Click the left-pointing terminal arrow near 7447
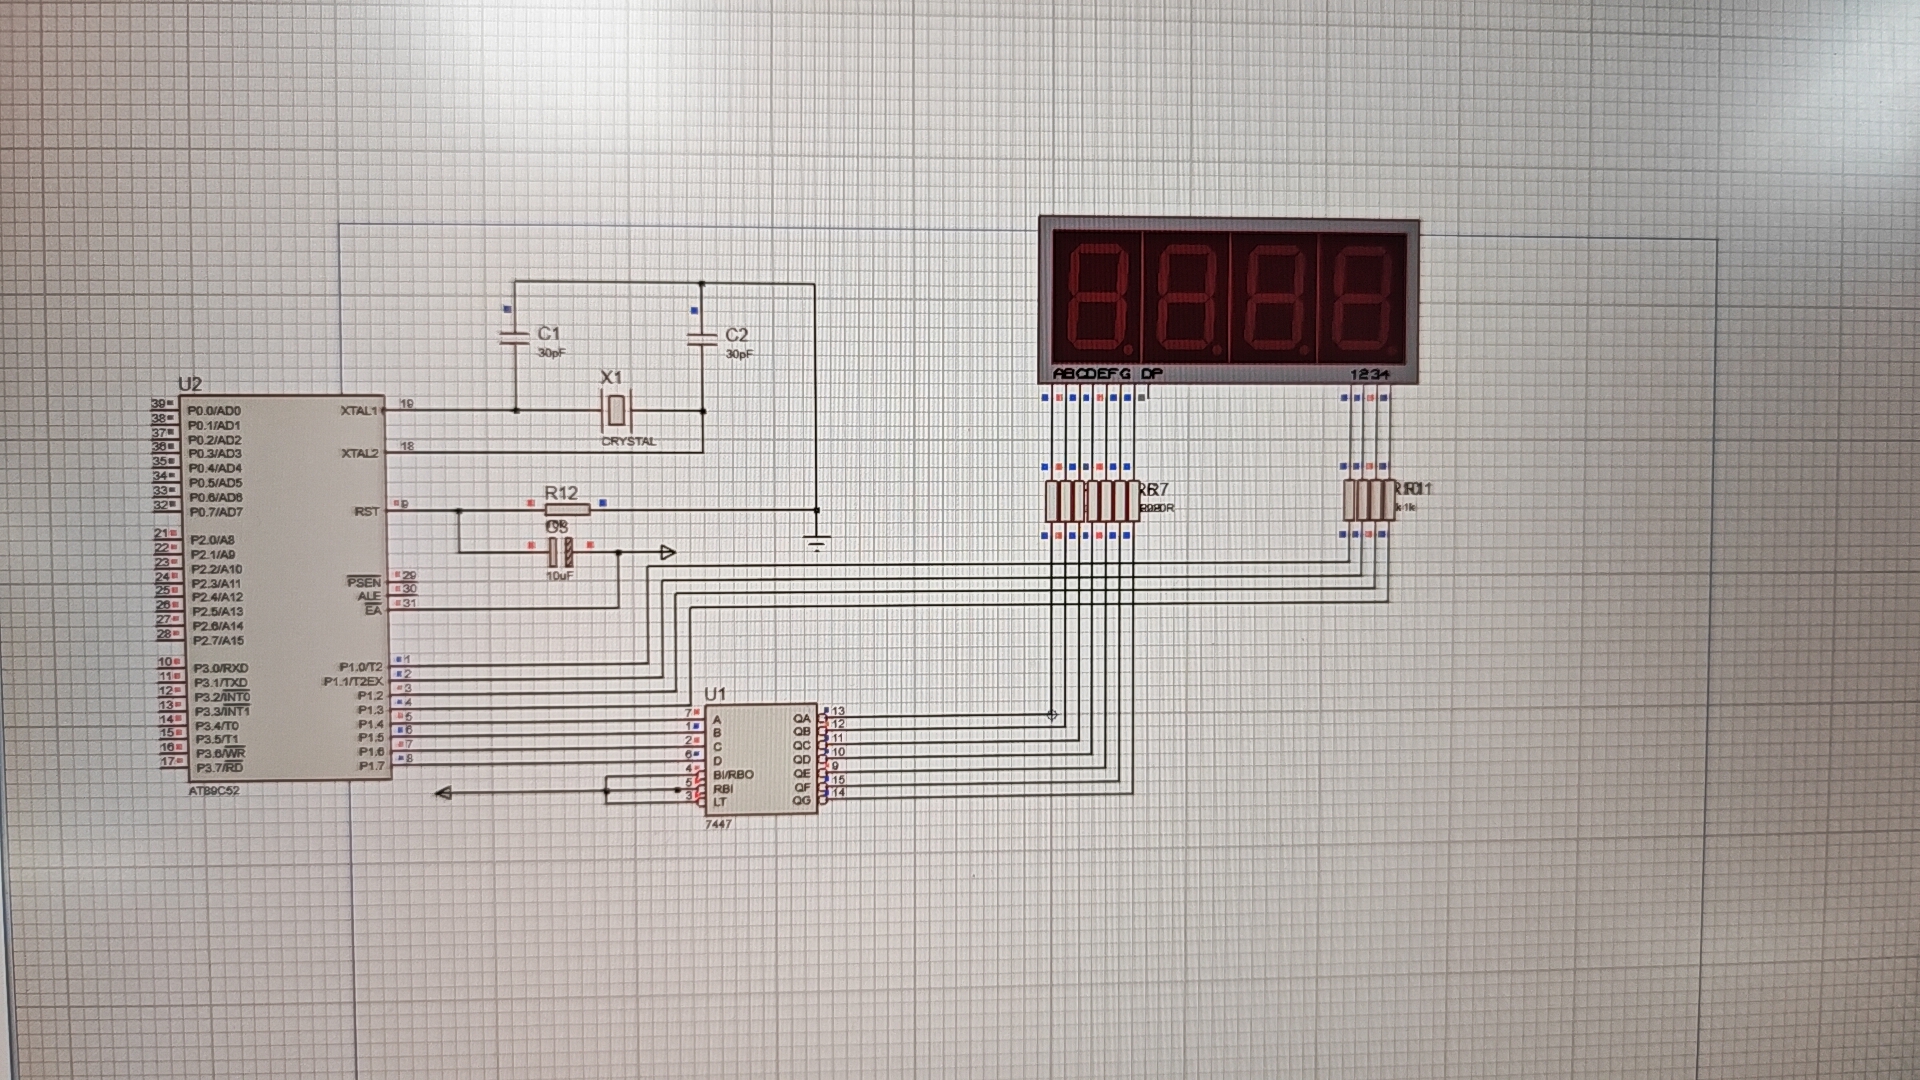Screen dimensions: 1920x1080 (443, 793)
